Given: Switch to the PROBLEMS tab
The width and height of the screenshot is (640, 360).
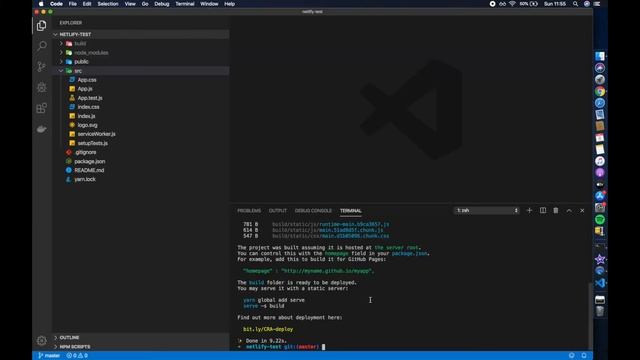Looking at the screenshot, I should (249, 211).
